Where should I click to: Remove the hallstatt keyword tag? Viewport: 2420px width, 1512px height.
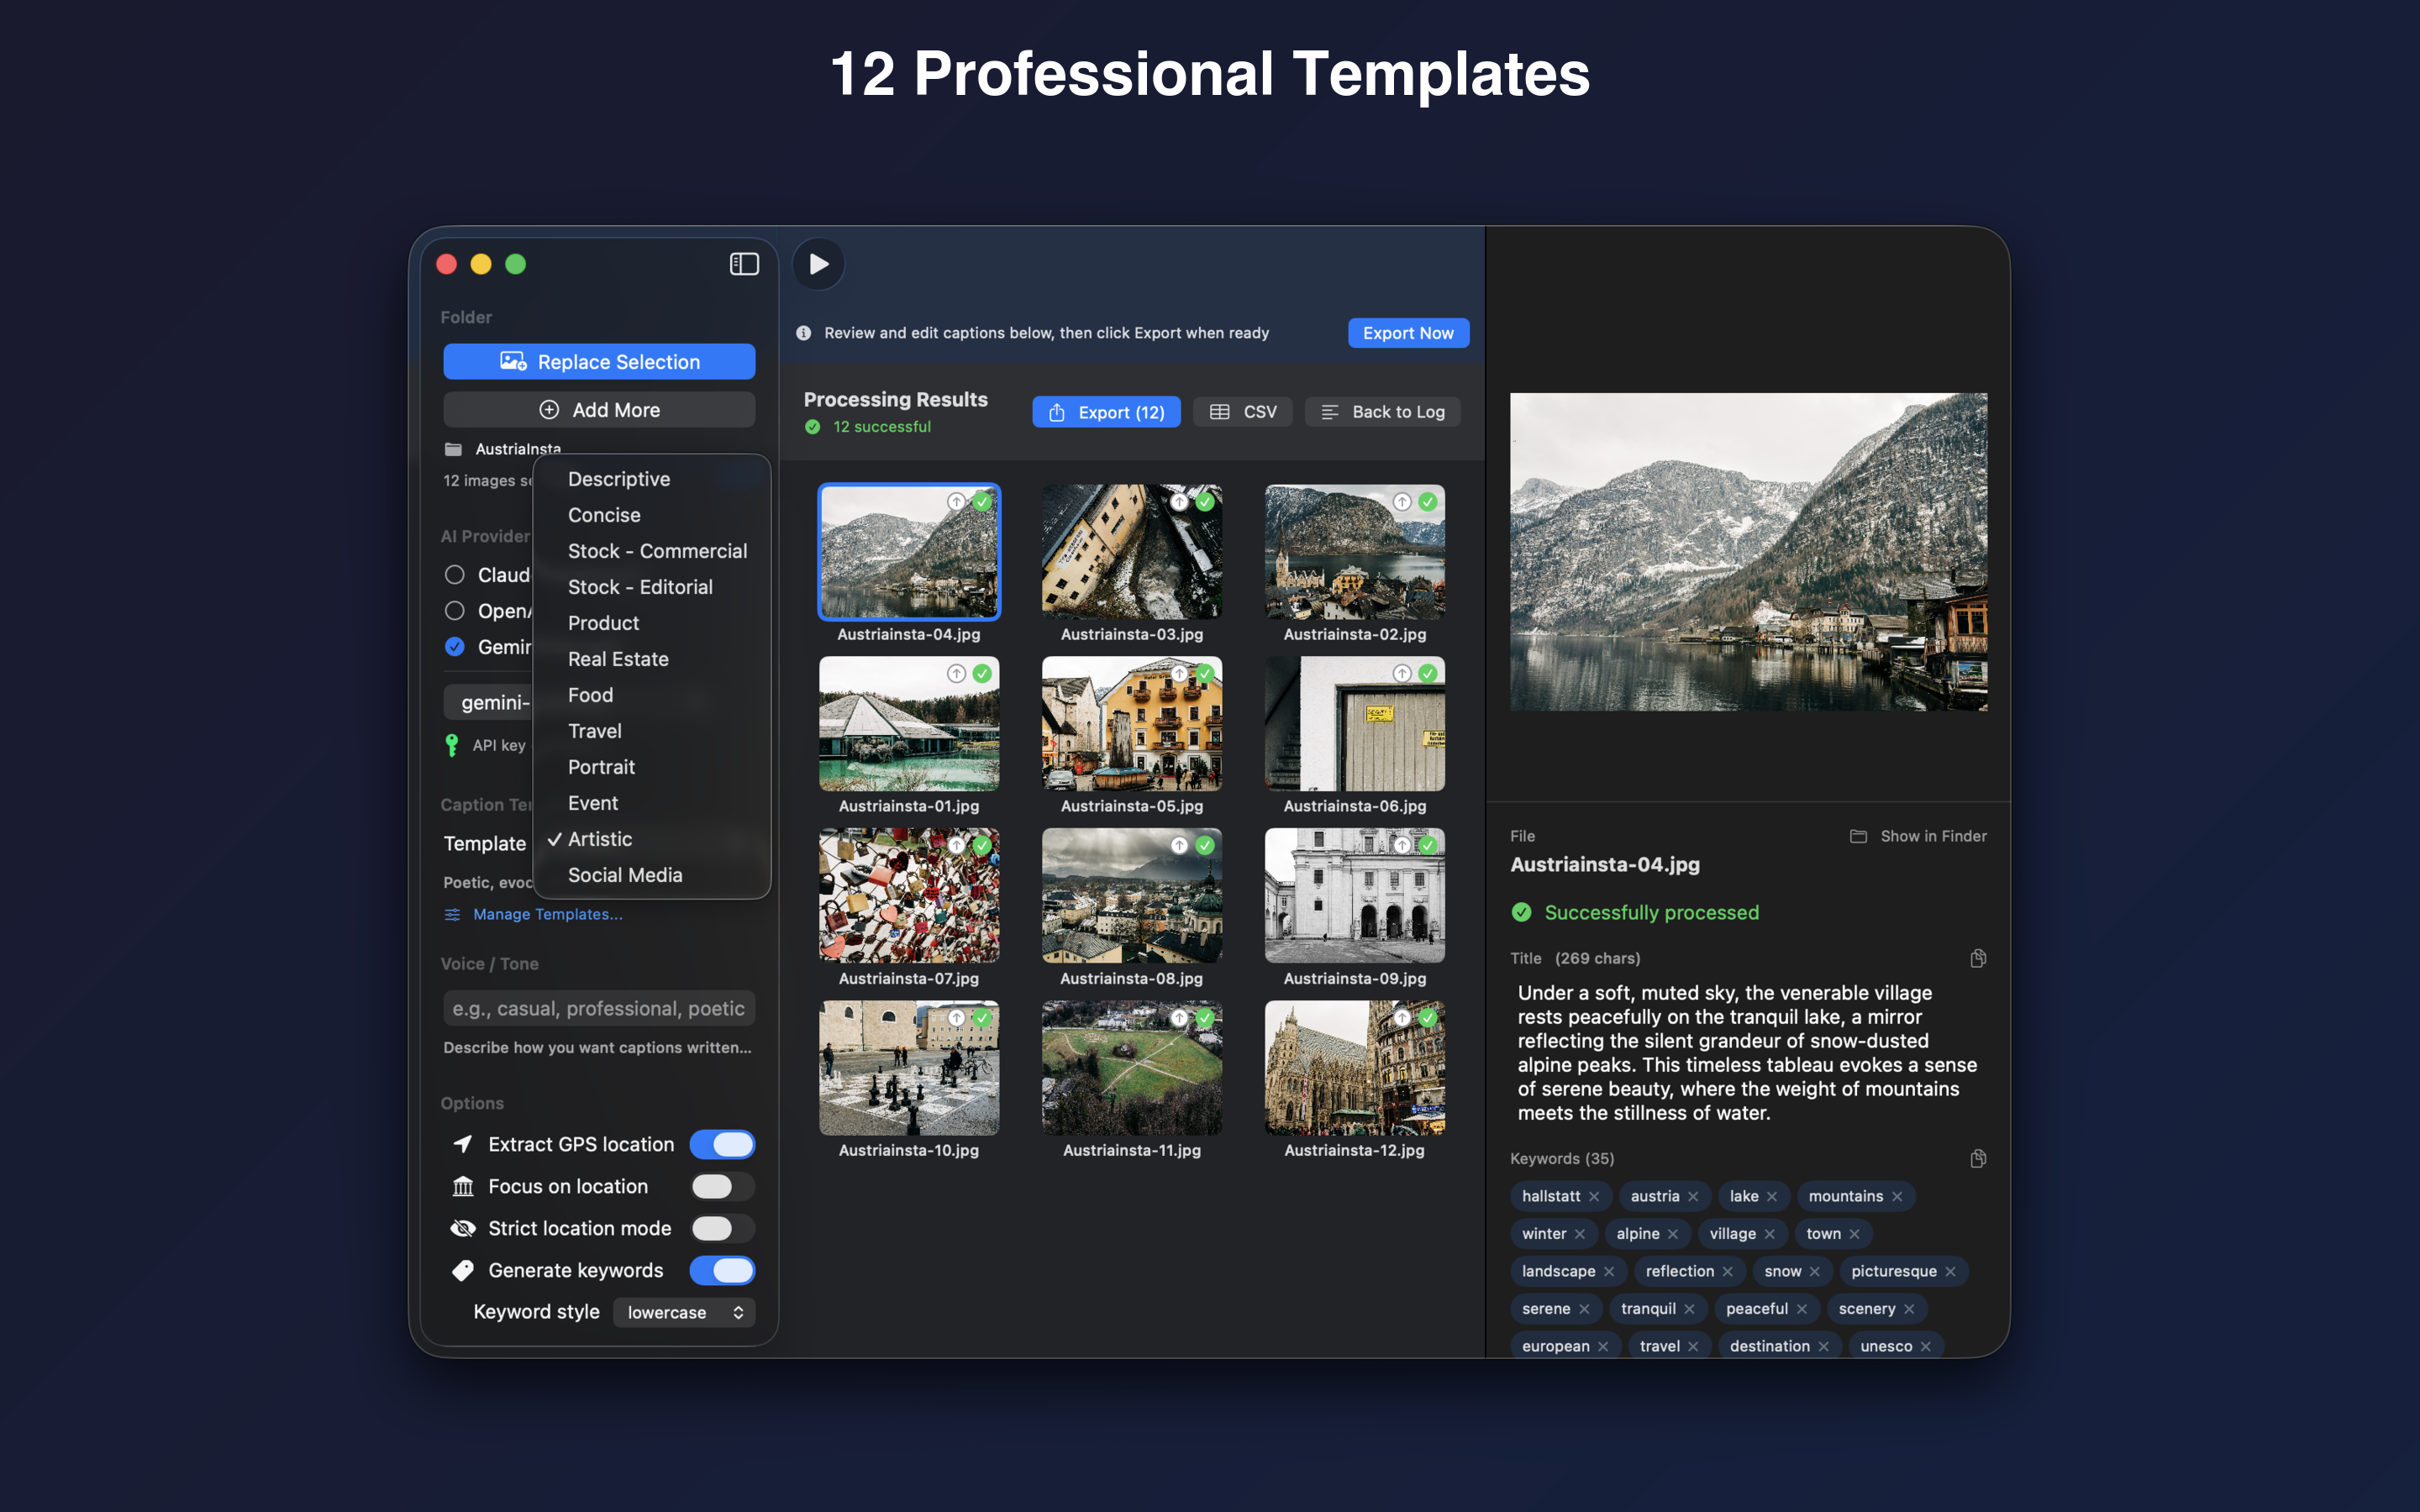coord(1594,1196)
